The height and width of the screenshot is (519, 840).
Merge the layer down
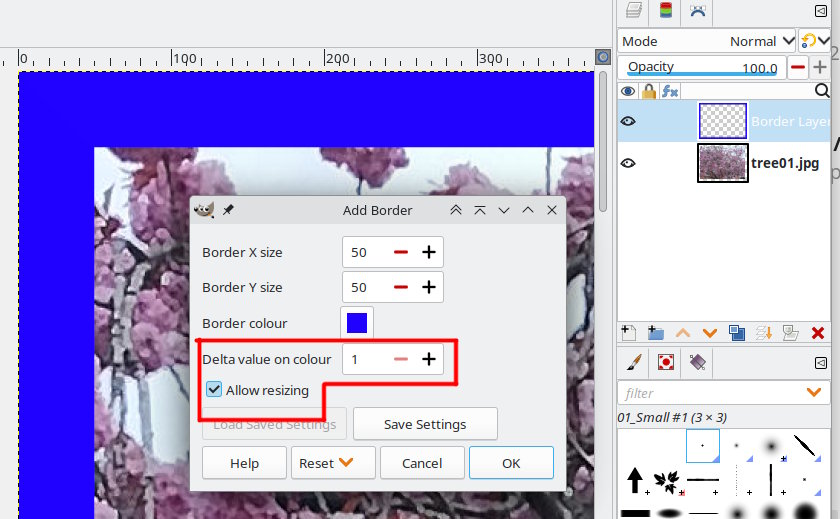point(764,333)
